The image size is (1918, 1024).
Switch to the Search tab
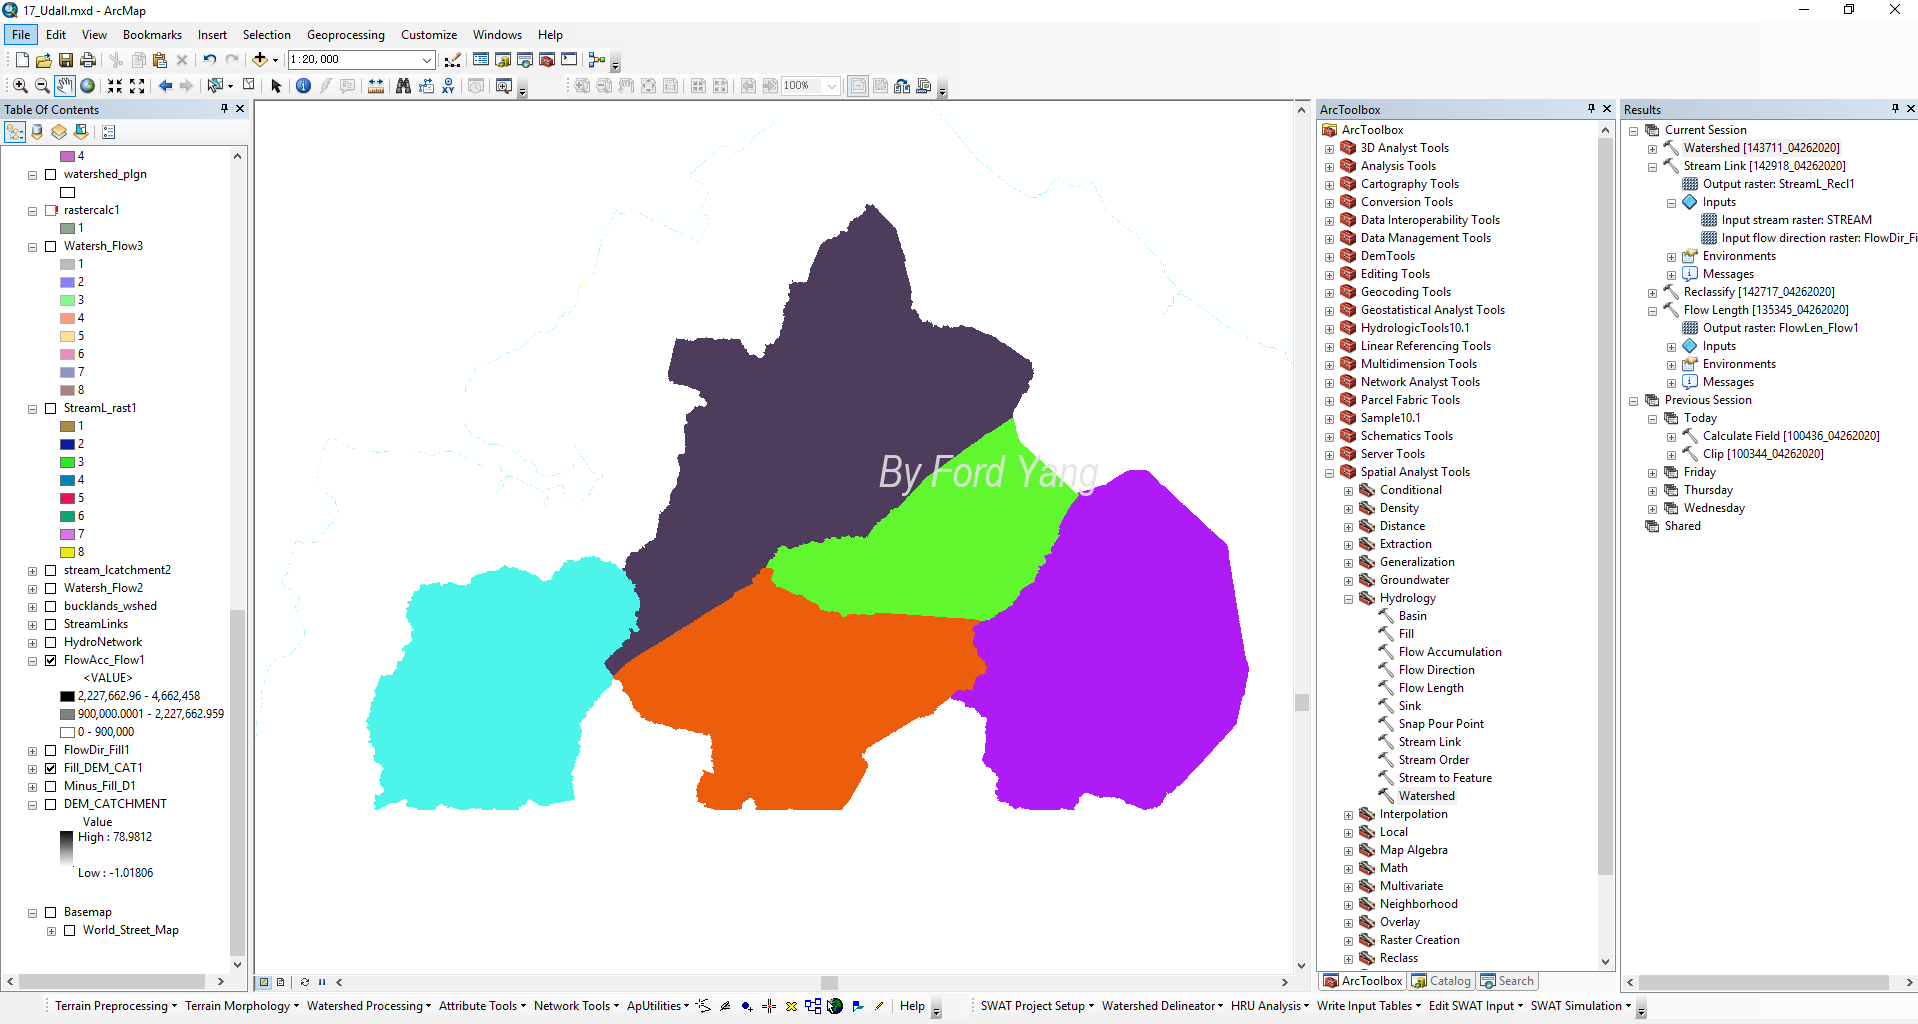tap(1507, 981)
